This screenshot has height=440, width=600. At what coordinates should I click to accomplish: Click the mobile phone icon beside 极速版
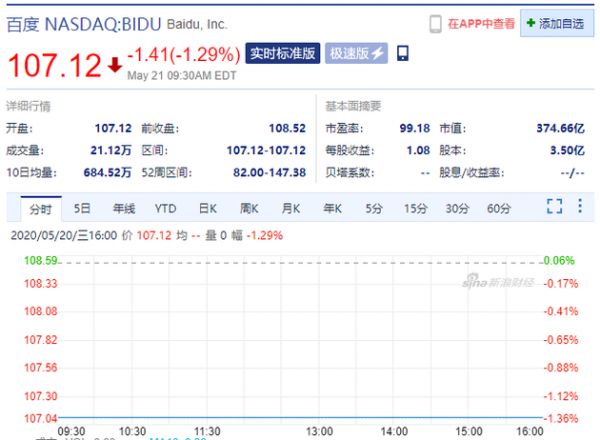[x=403, y=54]
